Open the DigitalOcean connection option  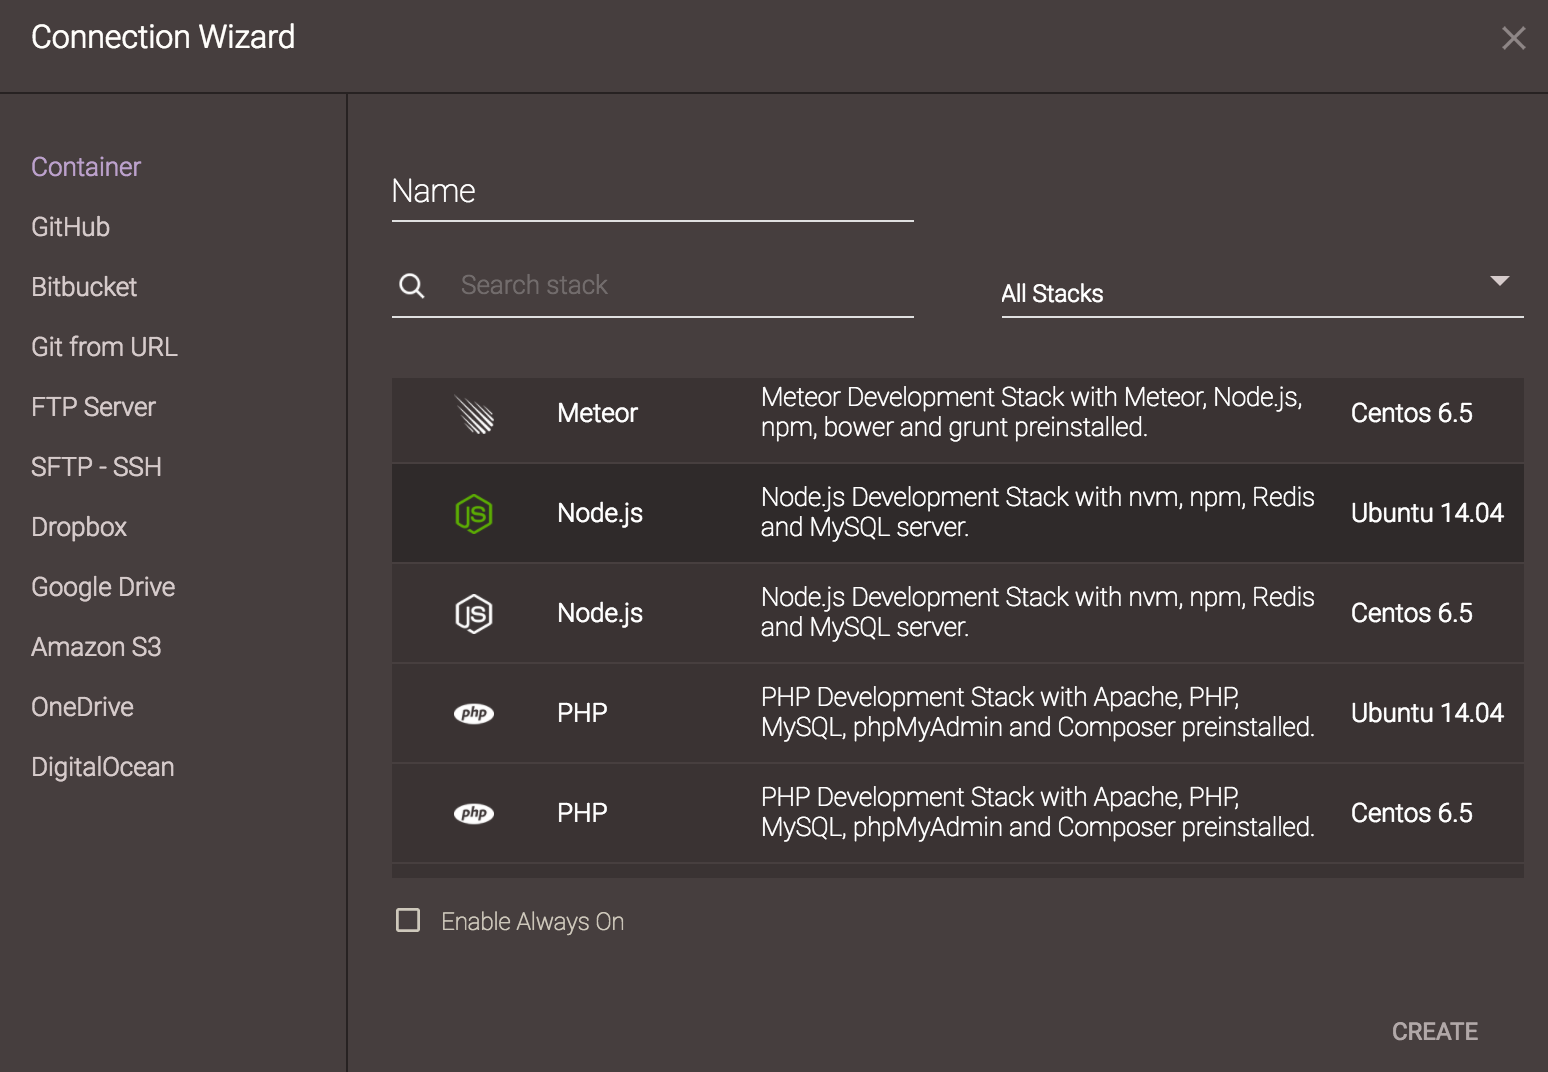102,767
